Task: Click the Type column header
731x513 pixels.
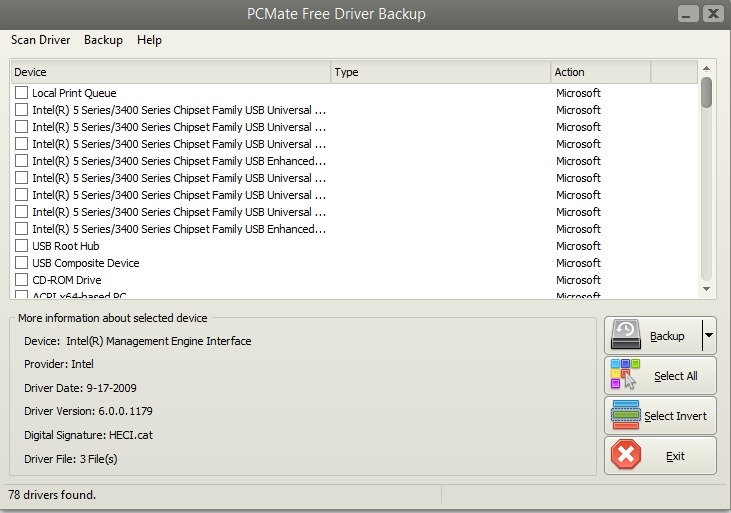Action: point(440,72)
